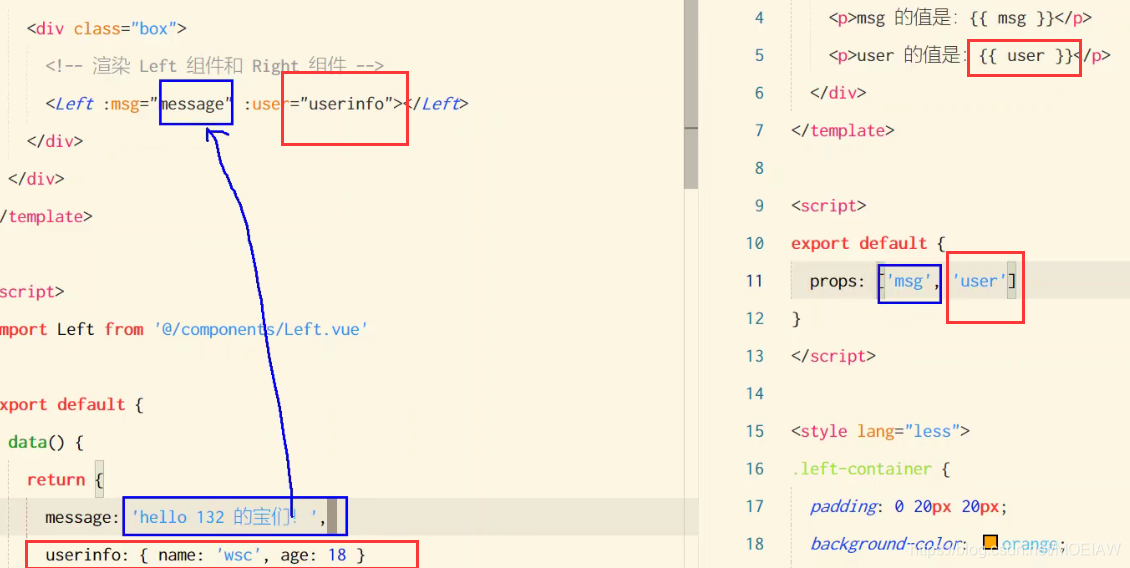Click line number 17 in the right gutter
The height and width of the screenshot is (568, 1130).
(755, 506)
